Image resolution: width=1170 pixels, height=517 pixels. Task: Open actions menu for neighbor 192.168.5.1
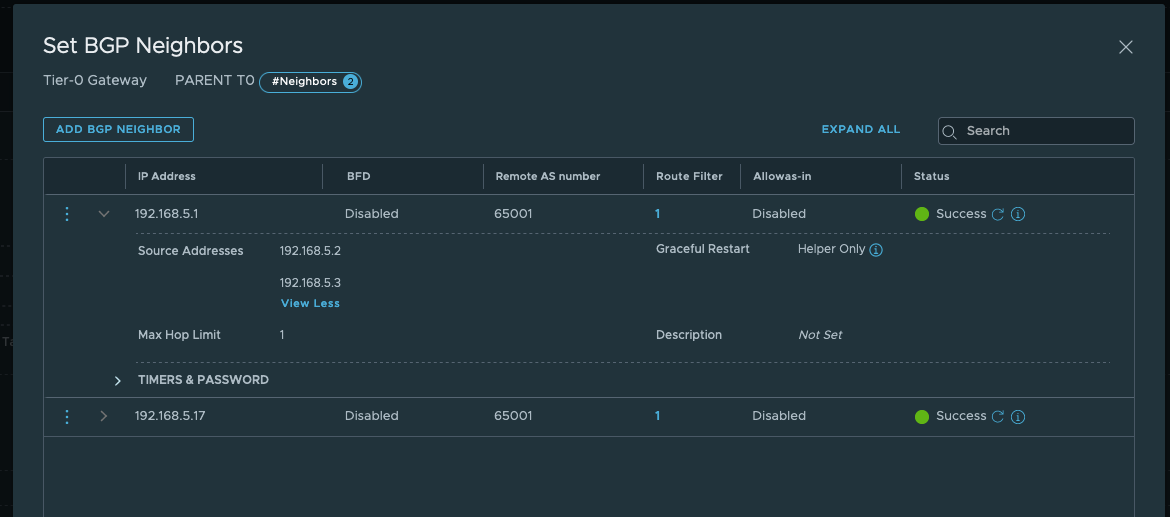point(67,214)
